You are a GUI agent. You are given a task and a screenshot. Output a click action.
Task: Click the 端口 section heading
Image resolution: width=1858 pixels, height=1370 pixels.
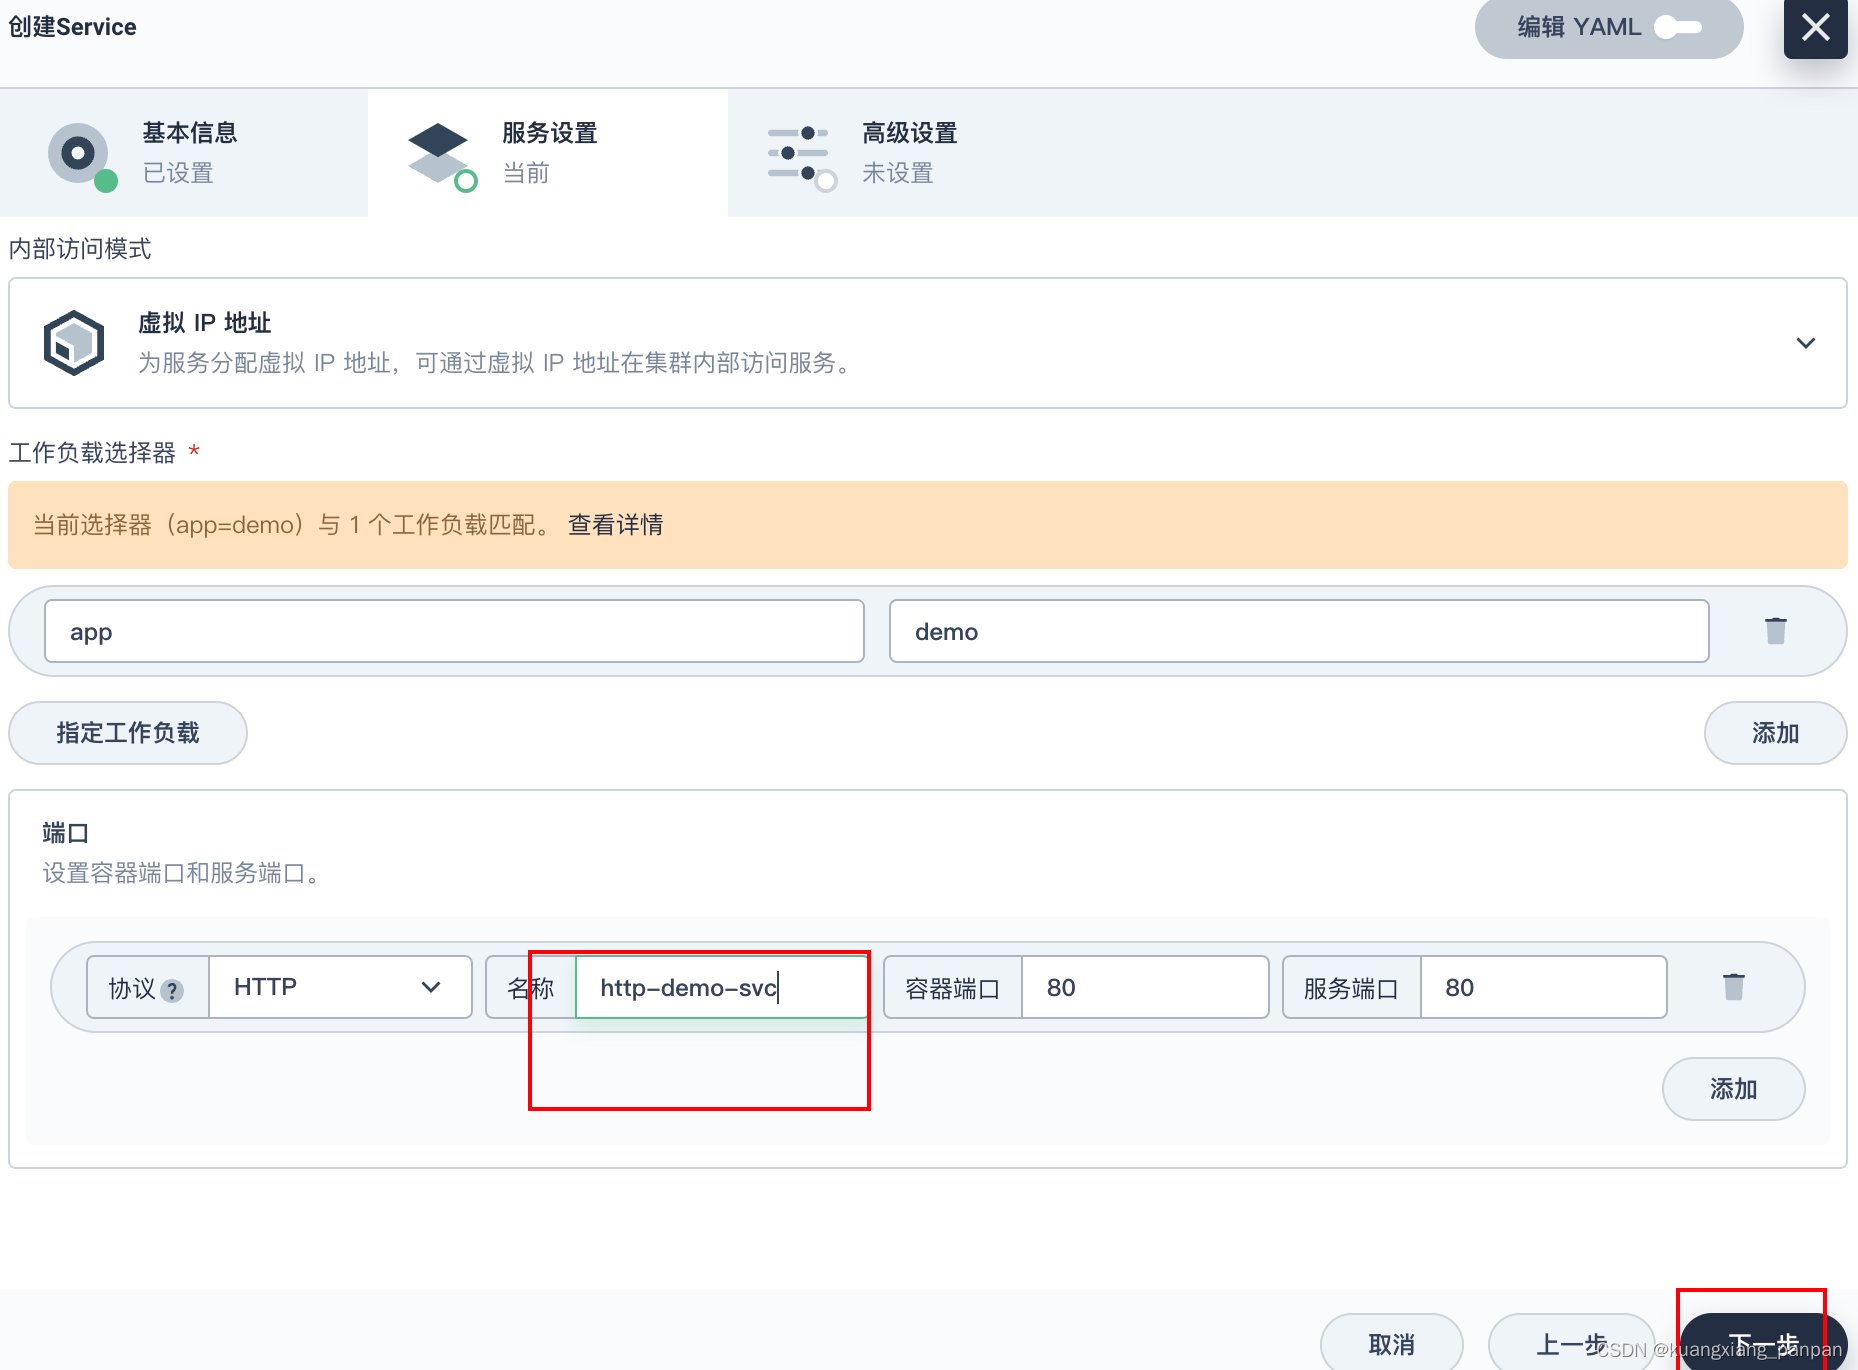[x=66, y=833]
